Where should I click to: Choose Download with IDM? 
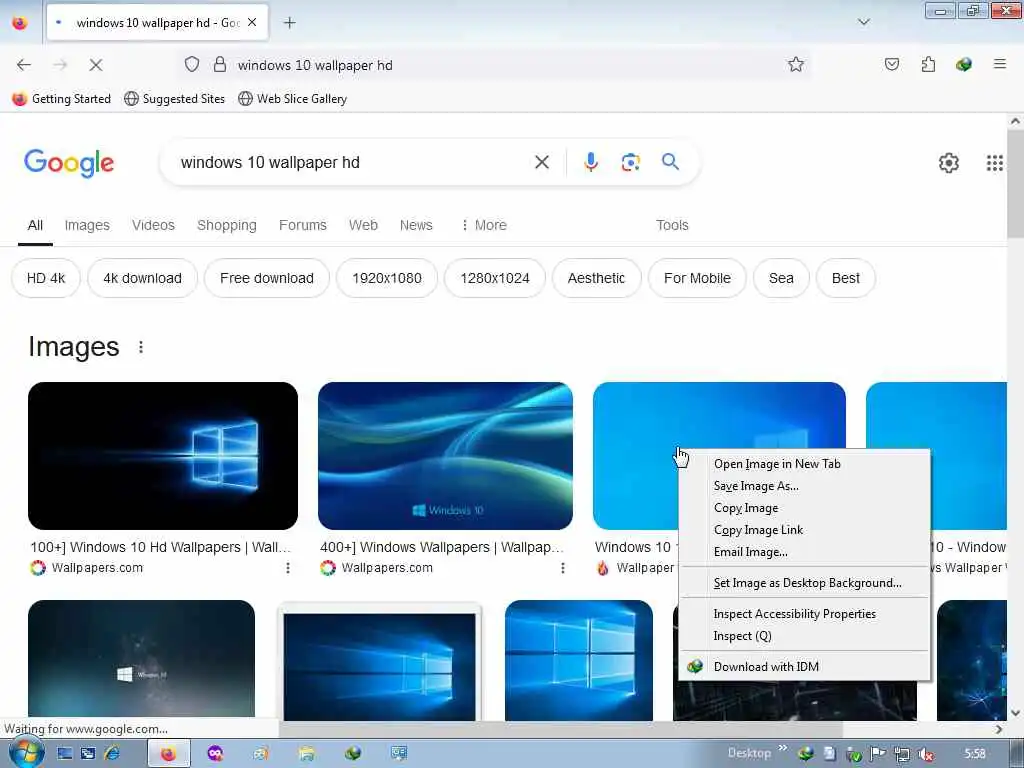coord(805,667)
